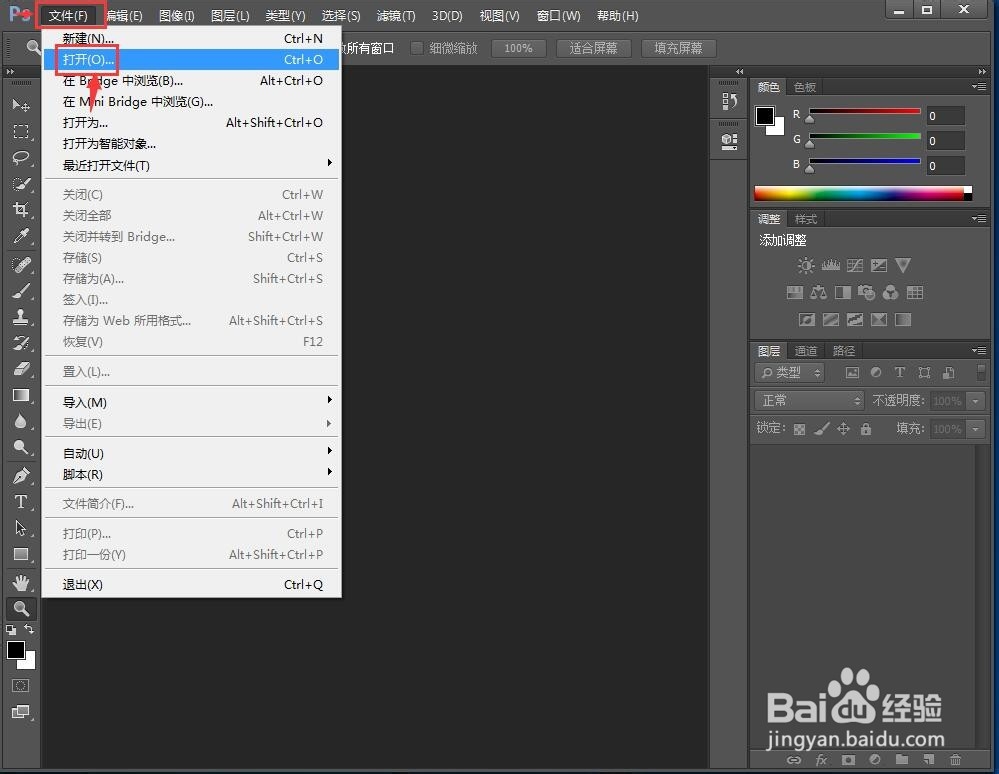
Task: Open the 3D panel icon
Action: (x=729, y=141)
